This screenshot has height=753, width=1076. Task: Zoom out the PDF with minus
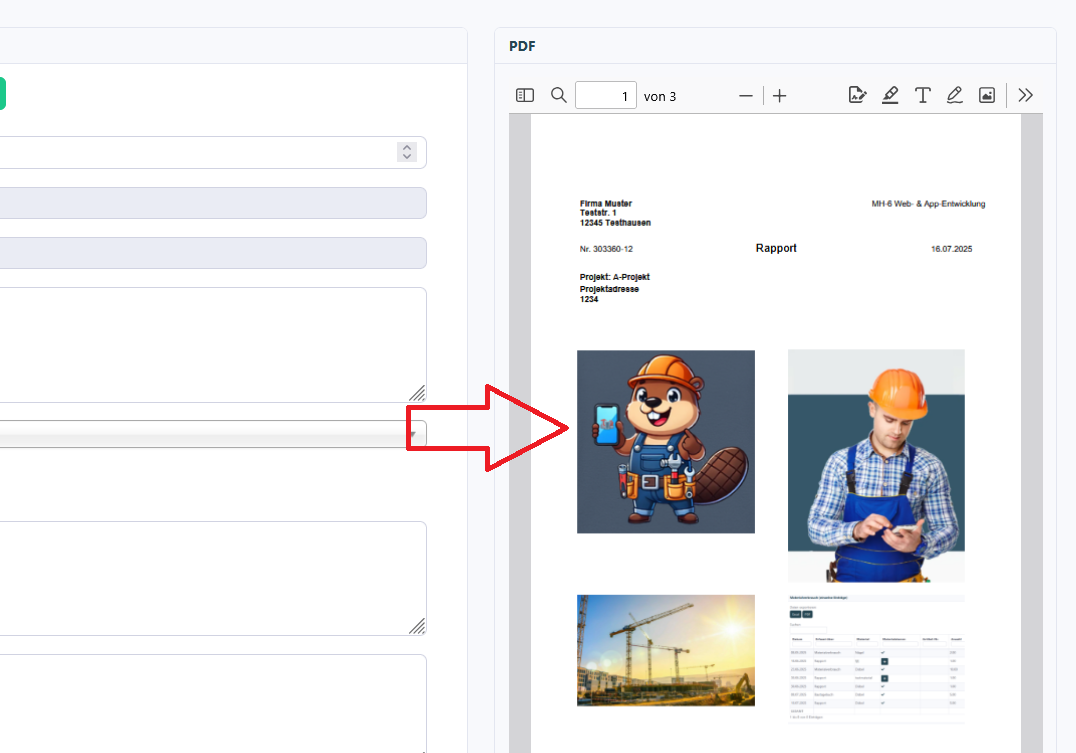(746, 96)
